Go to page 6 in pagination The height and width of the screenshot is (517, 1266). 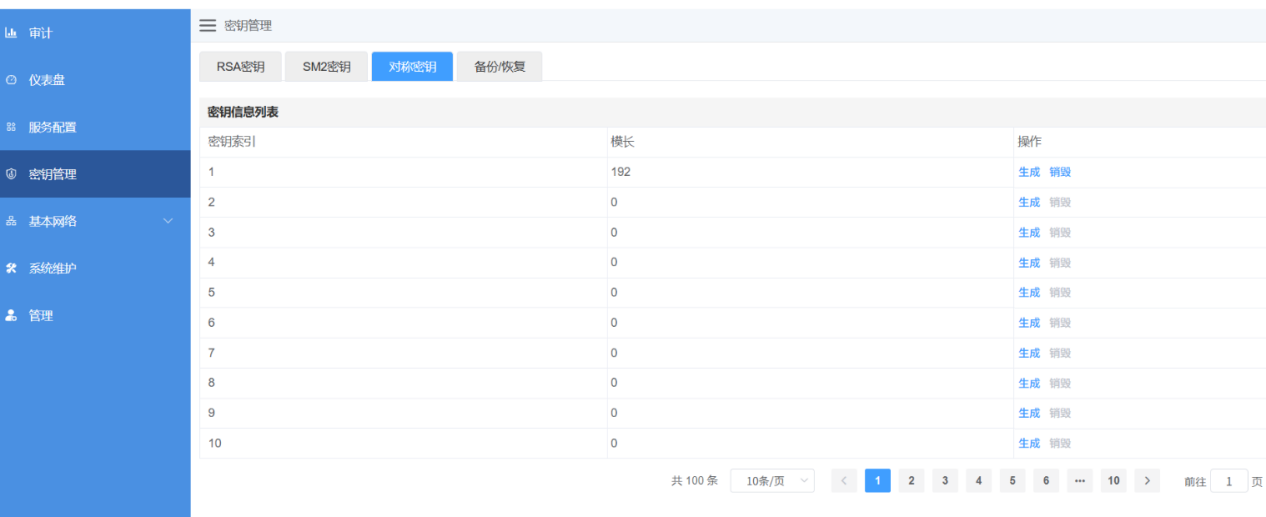[x=1046, y=481]
